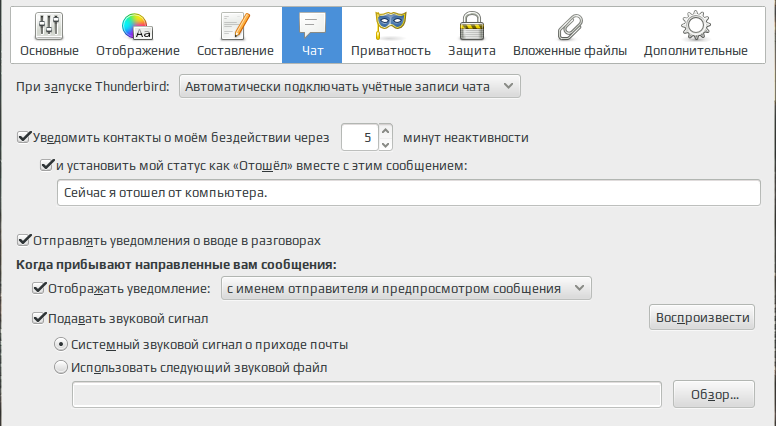The width and height of the screenshot is (776, 426).
Task: Open the Защита padlock icon
Action: pyautogui.click(x=472, y=26)
